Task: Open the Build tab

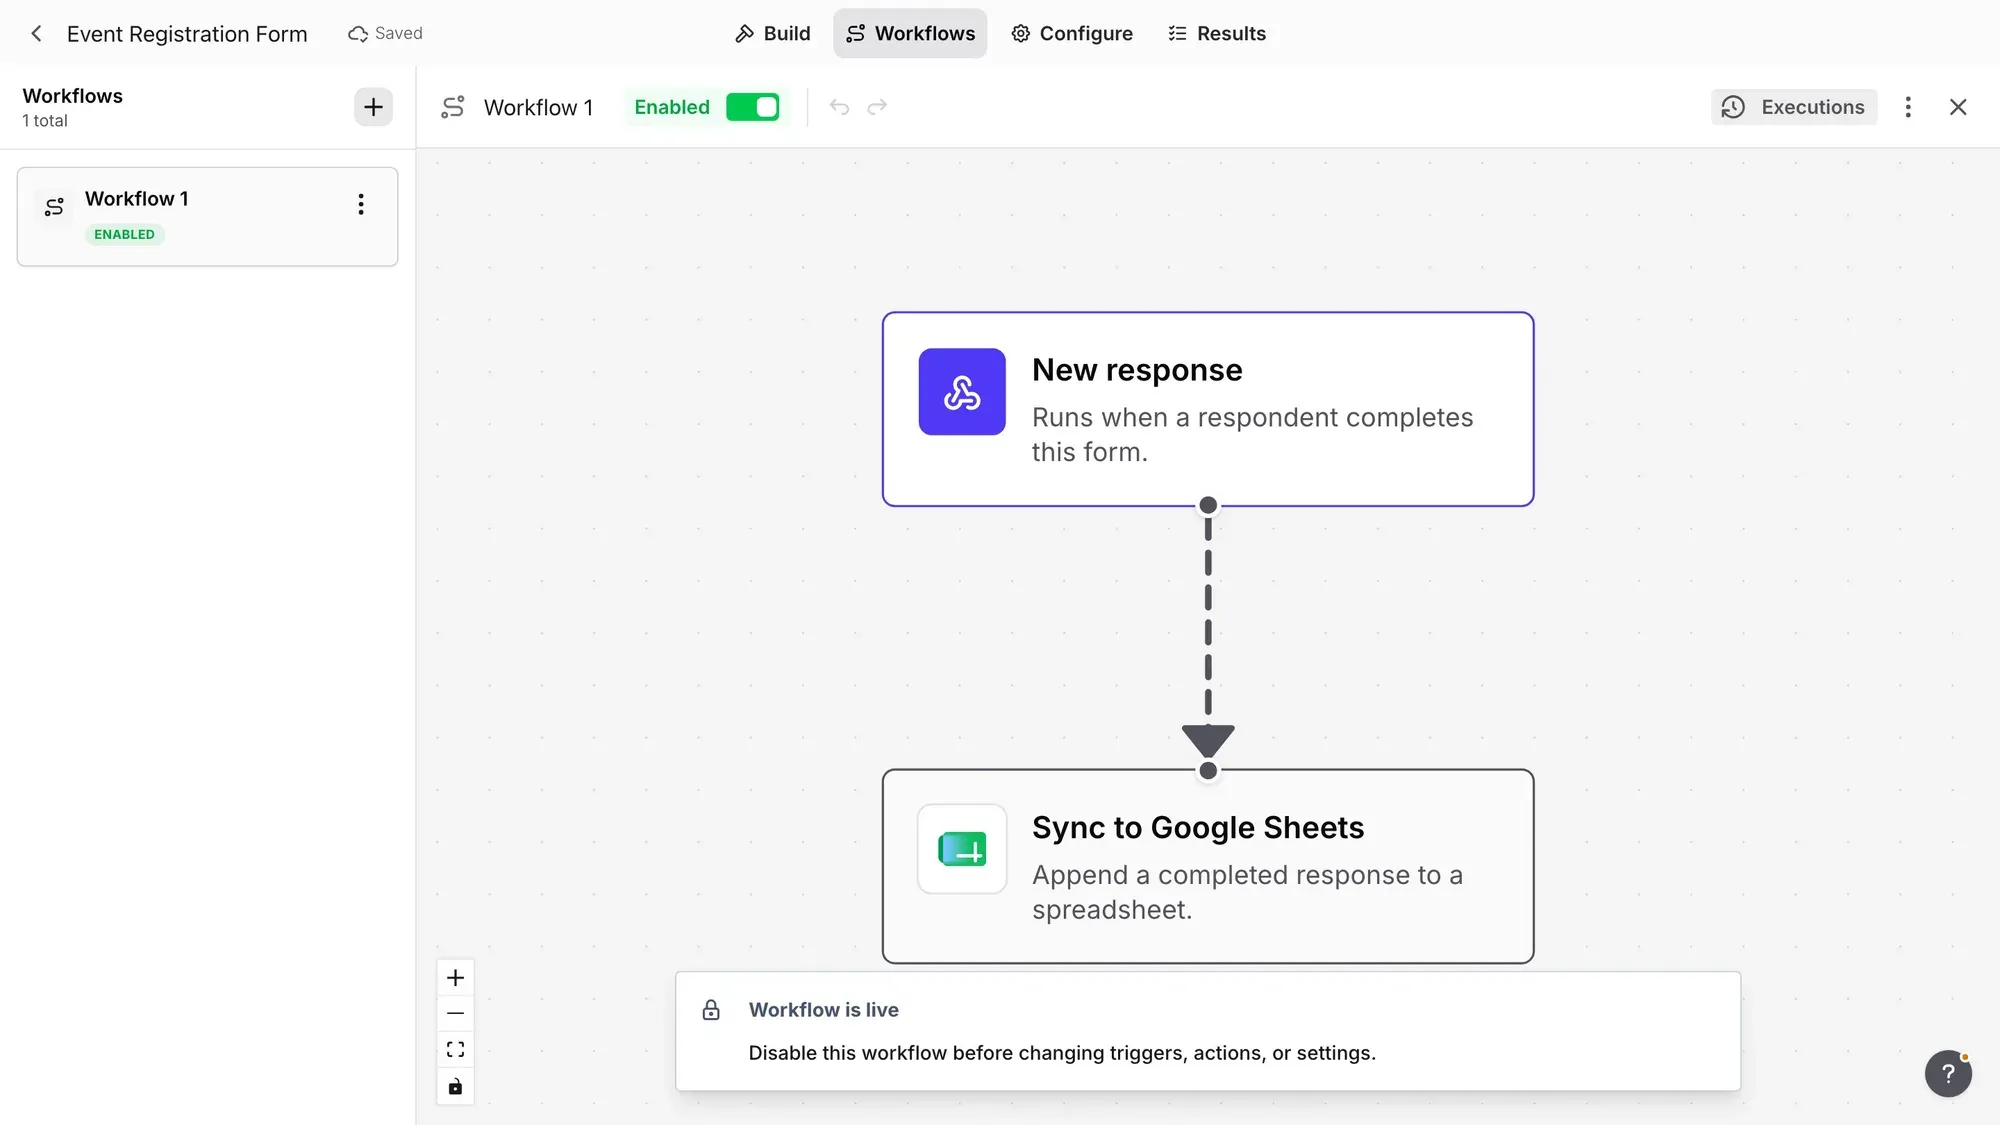Action: 772,33
